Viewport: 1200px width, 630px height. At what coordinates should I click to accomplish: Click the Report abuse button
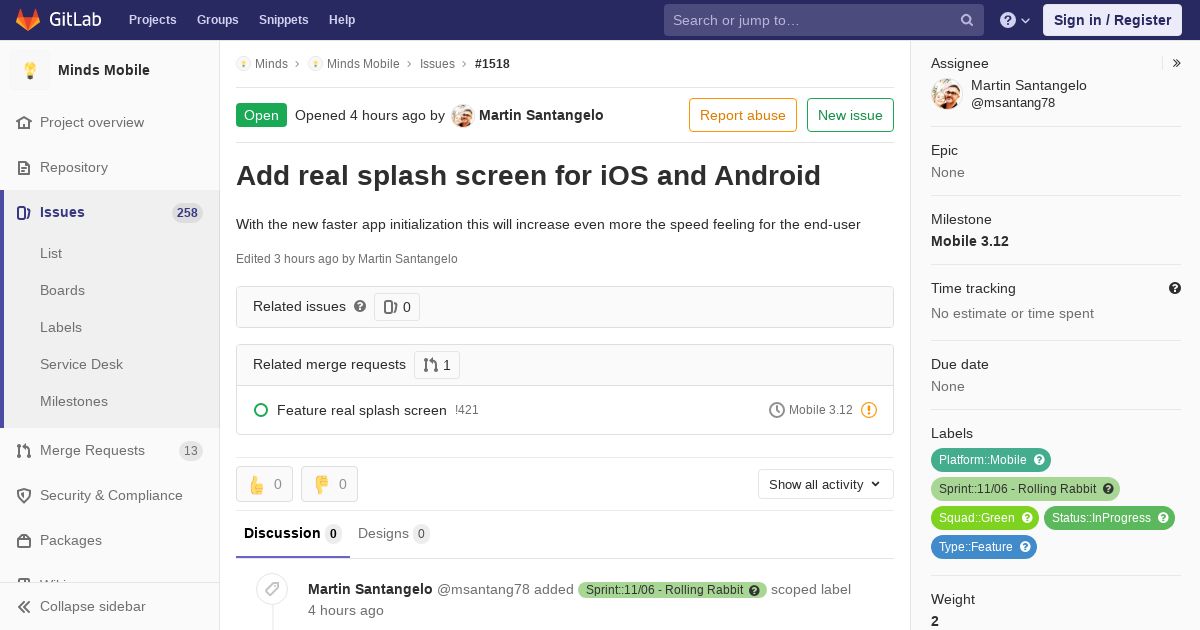pos(742,115)
